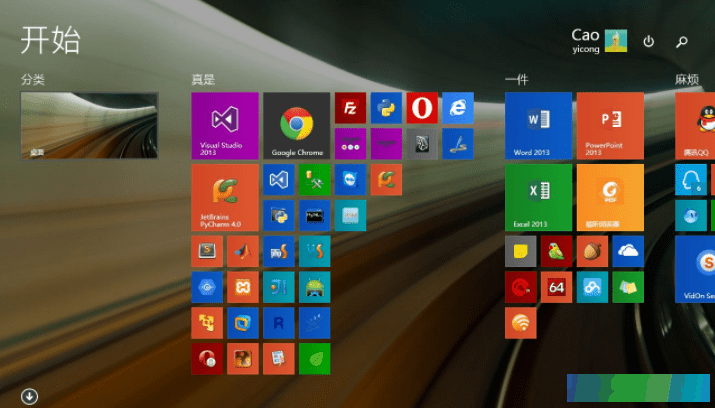Click the small blue Visual Studio tile
Image resolution: width=715 pixels, height=408 pixels.
(x=279, y=180)
